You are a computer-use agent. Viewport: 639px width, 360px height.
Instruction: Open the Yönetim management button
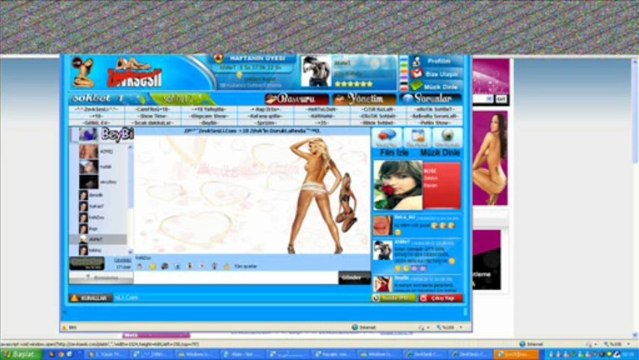[x=364, y=99]
